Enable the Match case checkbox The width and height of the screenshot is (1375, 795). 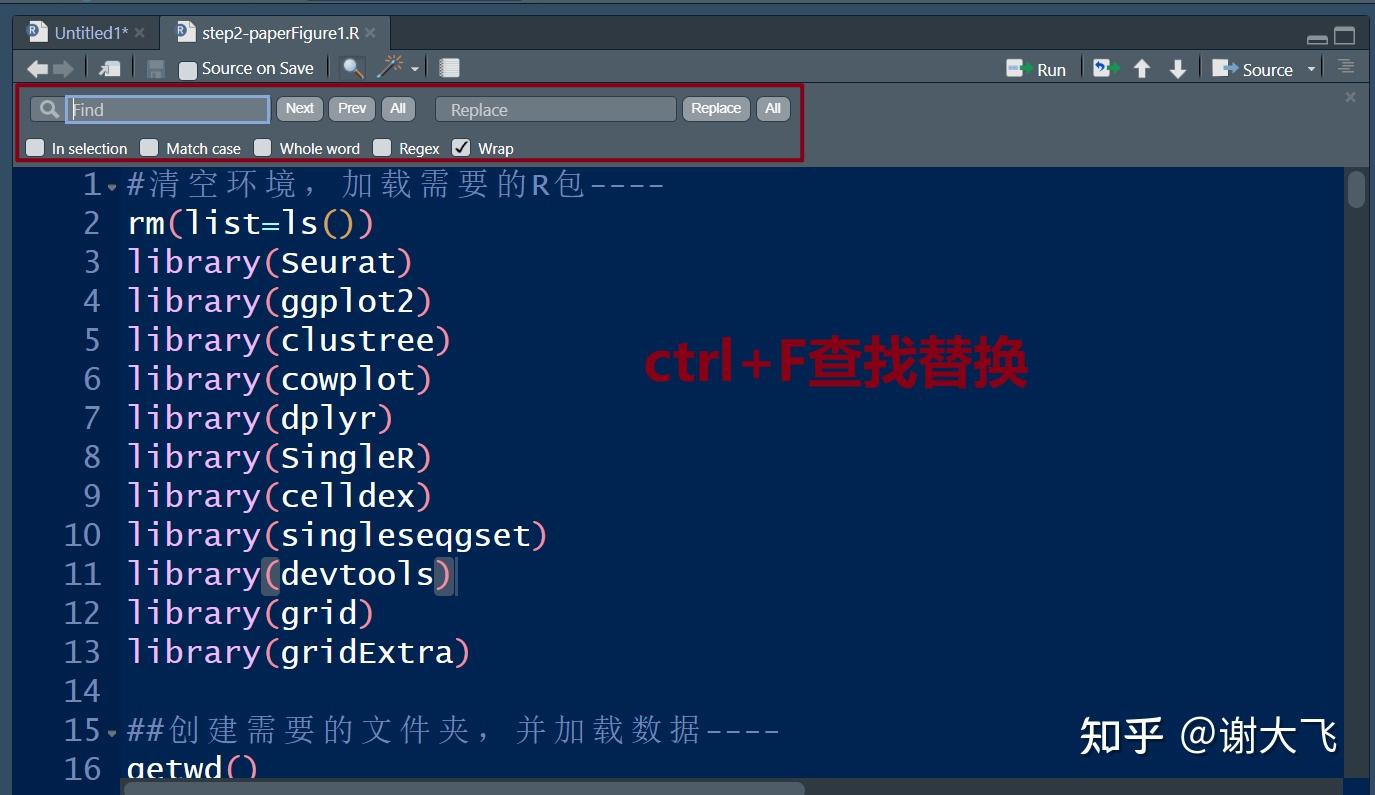pos(148,147)
